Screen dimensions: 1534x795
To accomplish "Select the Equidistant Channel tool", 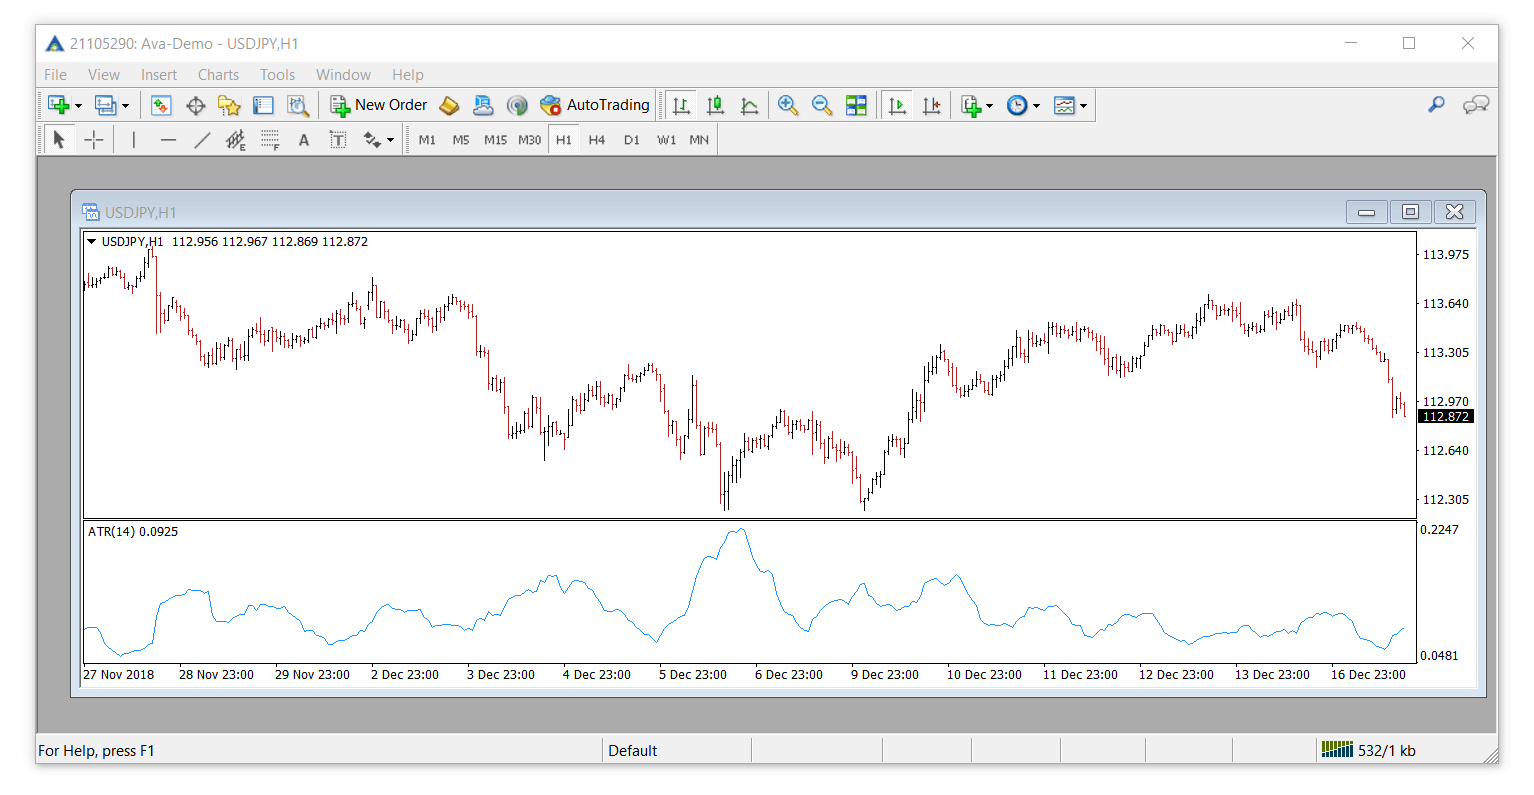I will point(236,140).
